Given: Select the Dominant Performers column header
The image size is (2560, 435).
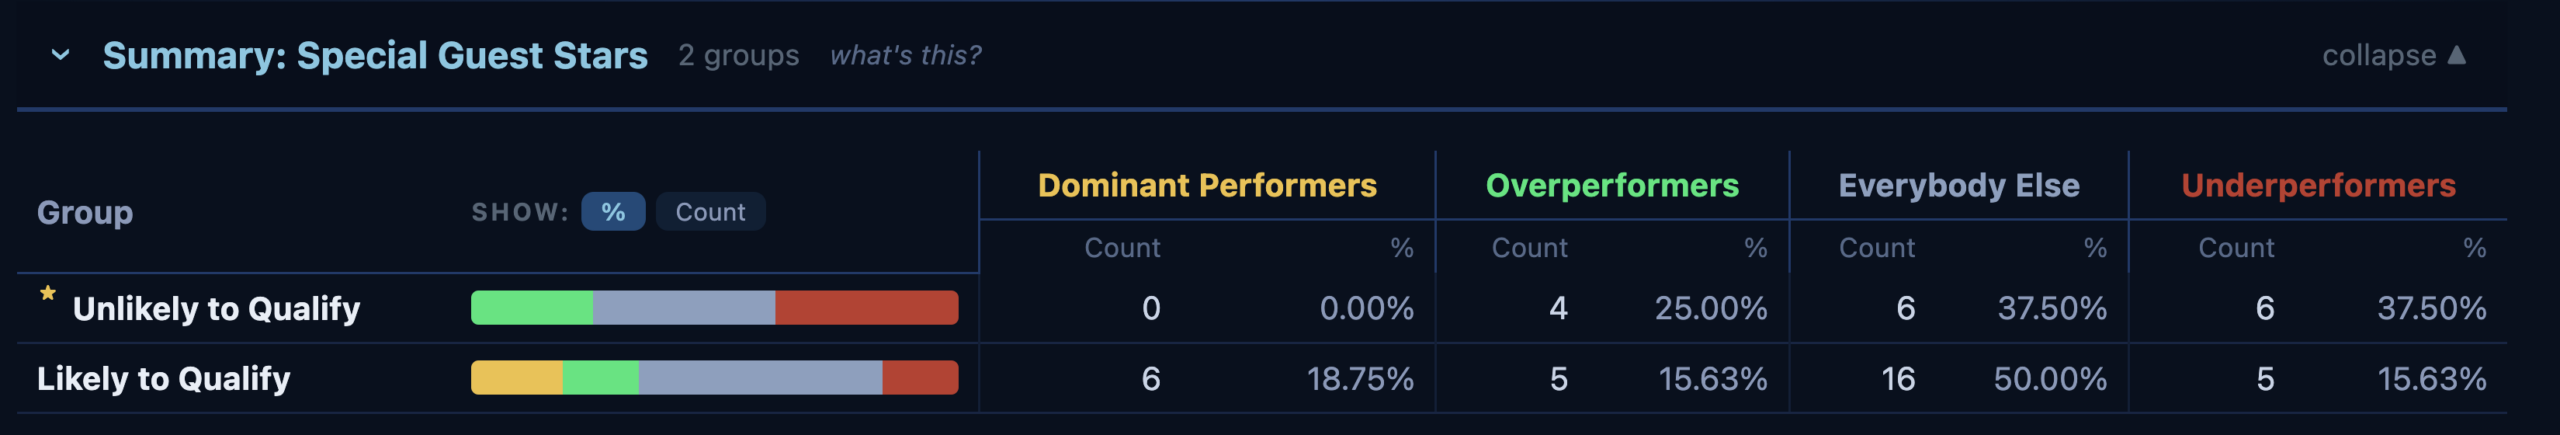Looking at the screenshot, I should (x=1207, y=185).
